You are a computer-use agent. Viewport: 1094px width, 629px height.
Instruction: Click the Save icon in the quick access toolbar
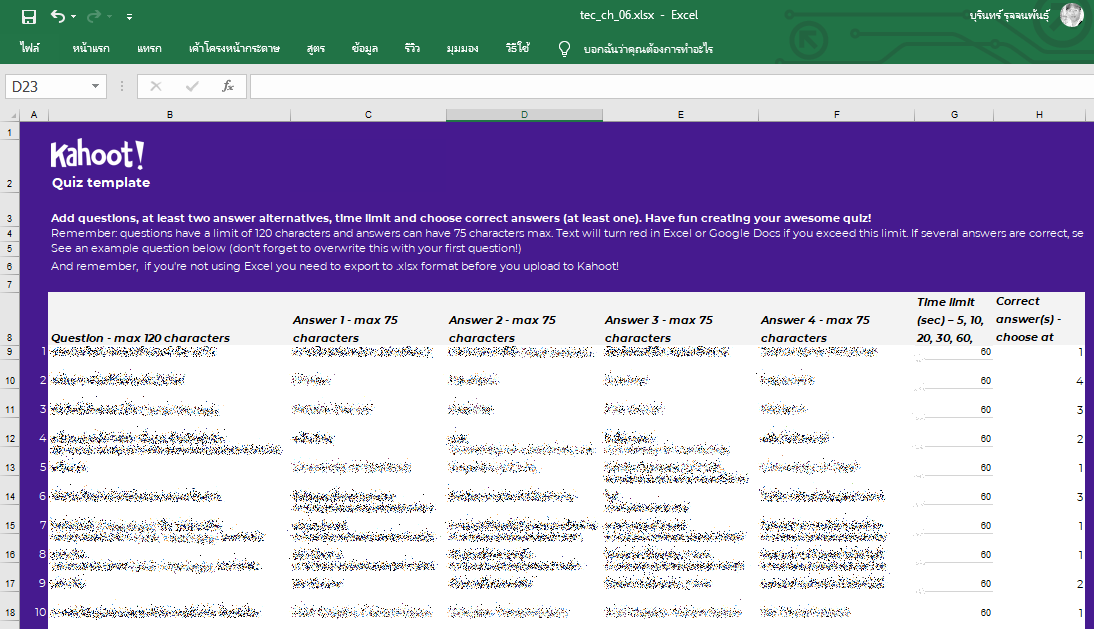[28, 16]
